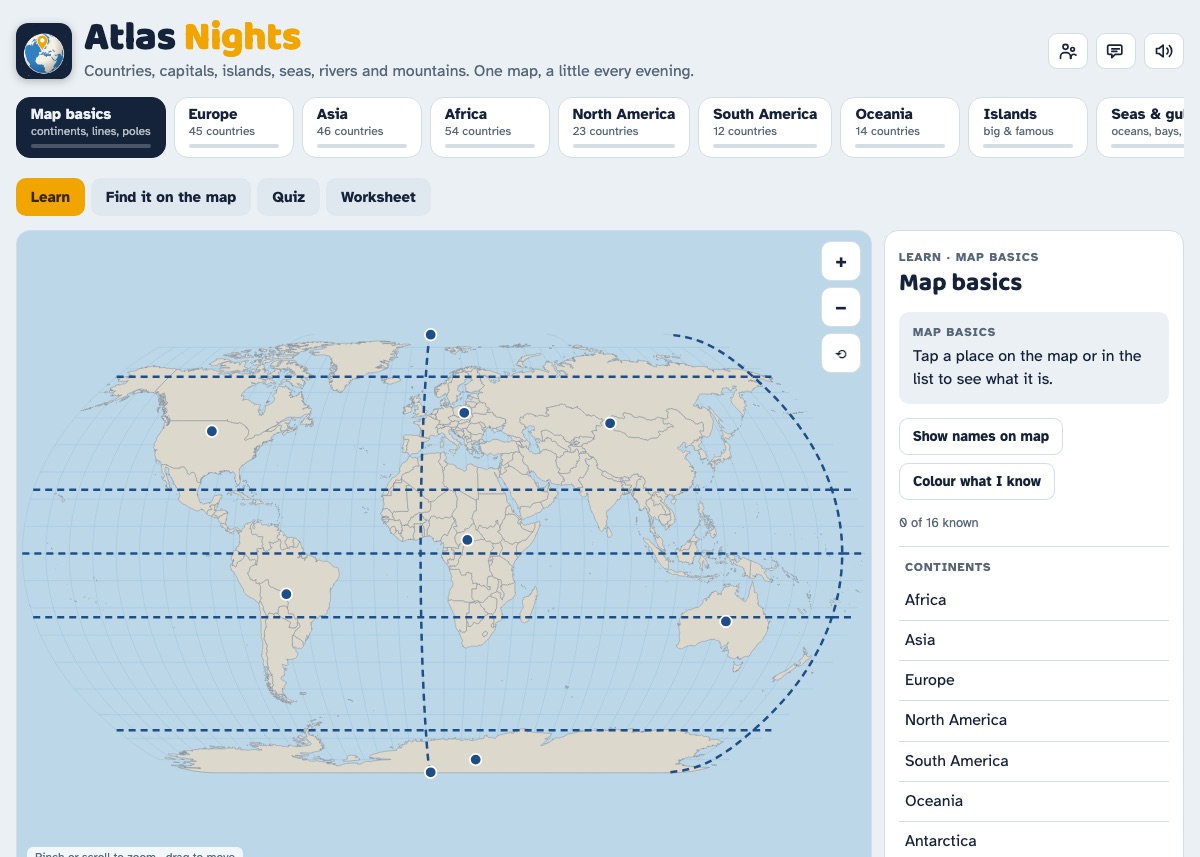Image resolution: width=1200 pixels, height=857 pixels.
Task: Select Asia in the continents list
Action: click(x=1034, y=640)
